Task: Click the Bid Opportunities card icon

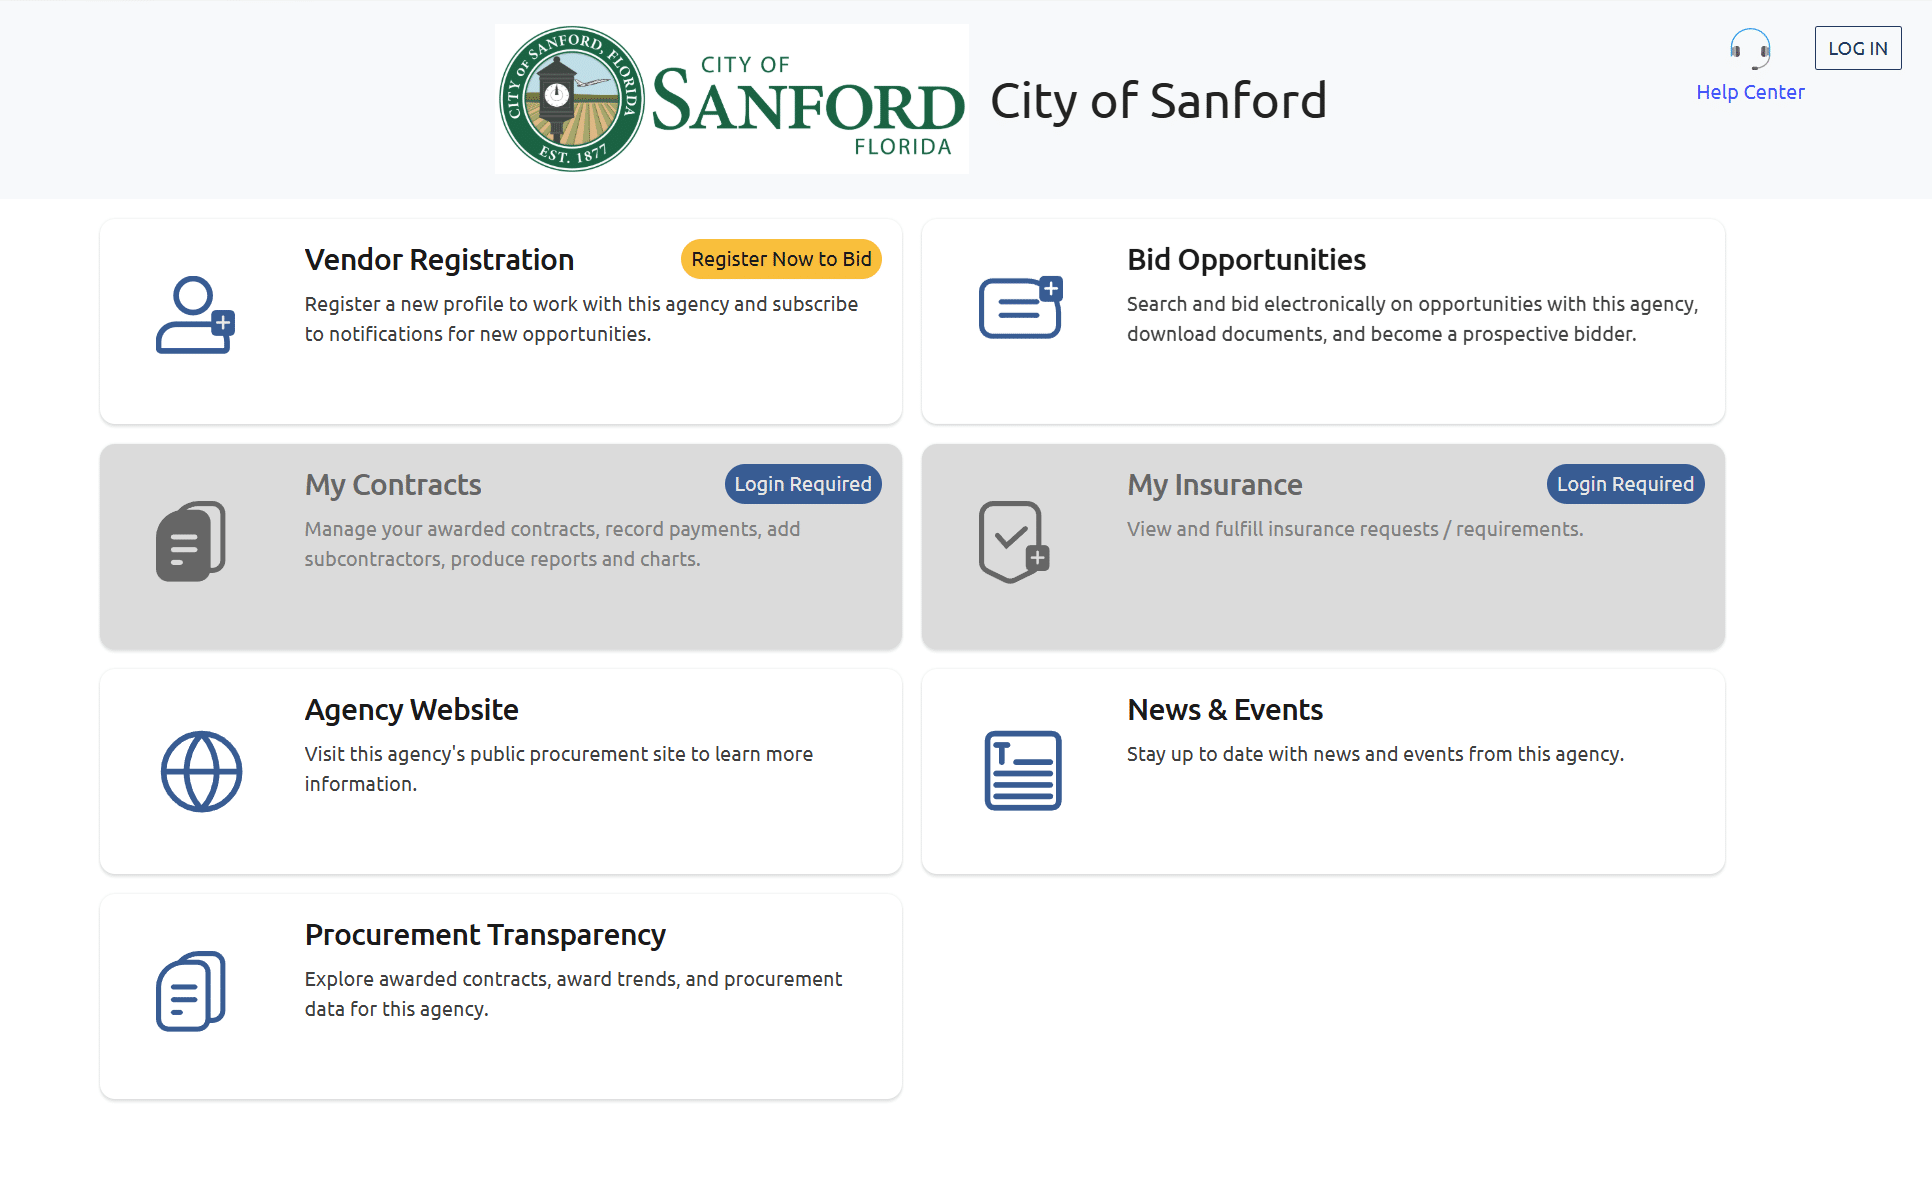Action: click(1020, 308)
